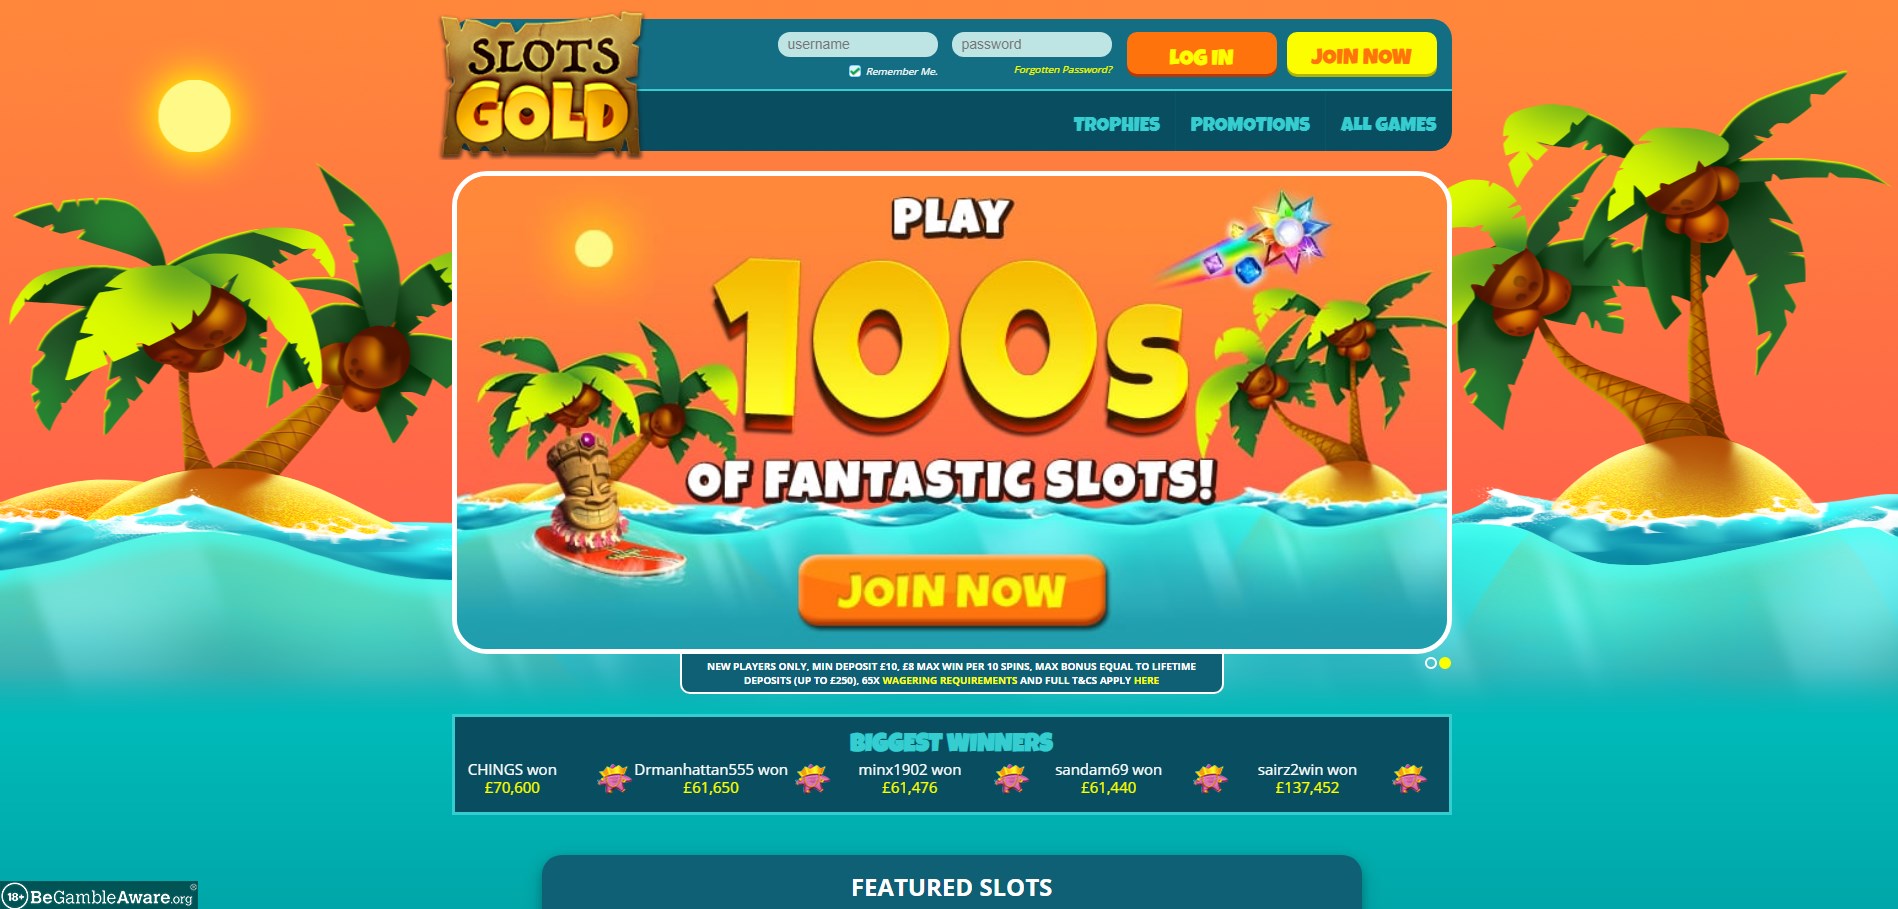The width and height of the screenshot is (1898, 909).
Task: Click the Slots Gold logo
Action: pos(541,85)
